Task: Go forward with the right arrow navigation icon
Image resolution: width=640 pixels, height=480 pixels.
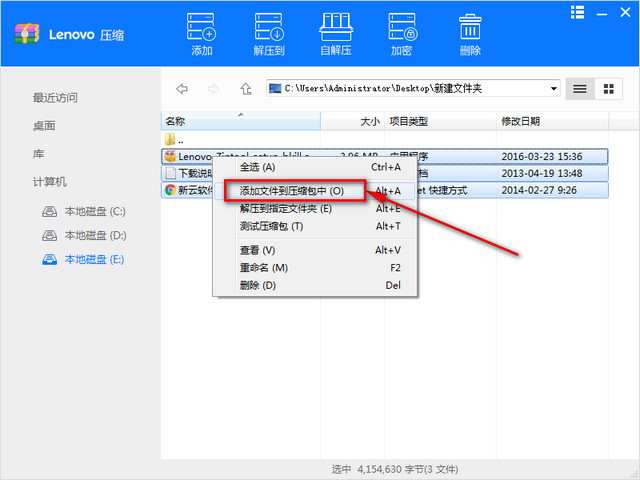Action: [213, 89]
